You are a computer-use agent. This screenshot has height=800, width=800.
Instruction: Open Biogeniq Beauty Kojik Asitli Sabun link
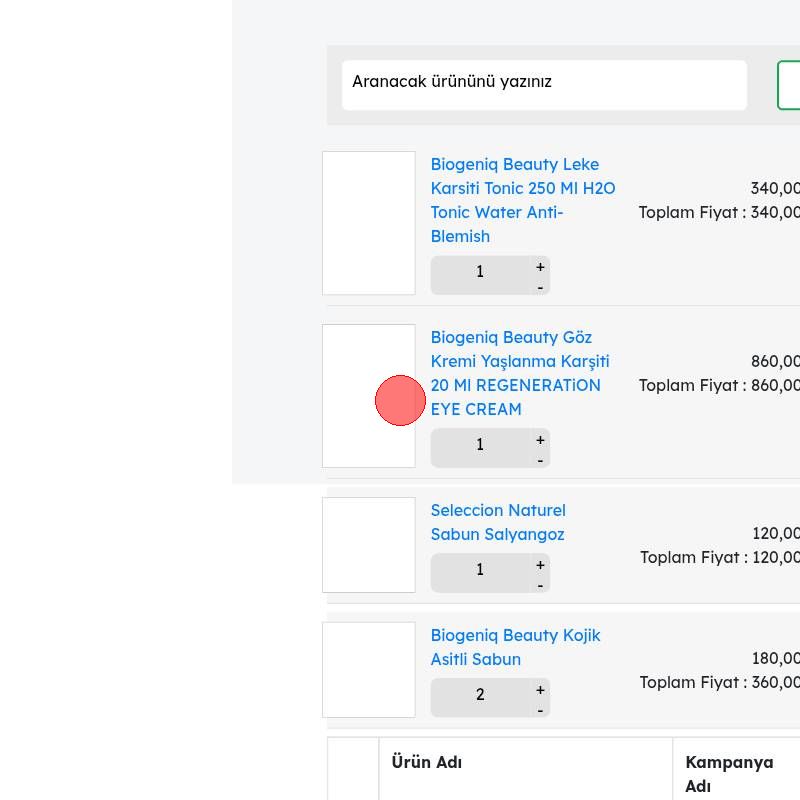pyautogui.click(x=515, y=647)
